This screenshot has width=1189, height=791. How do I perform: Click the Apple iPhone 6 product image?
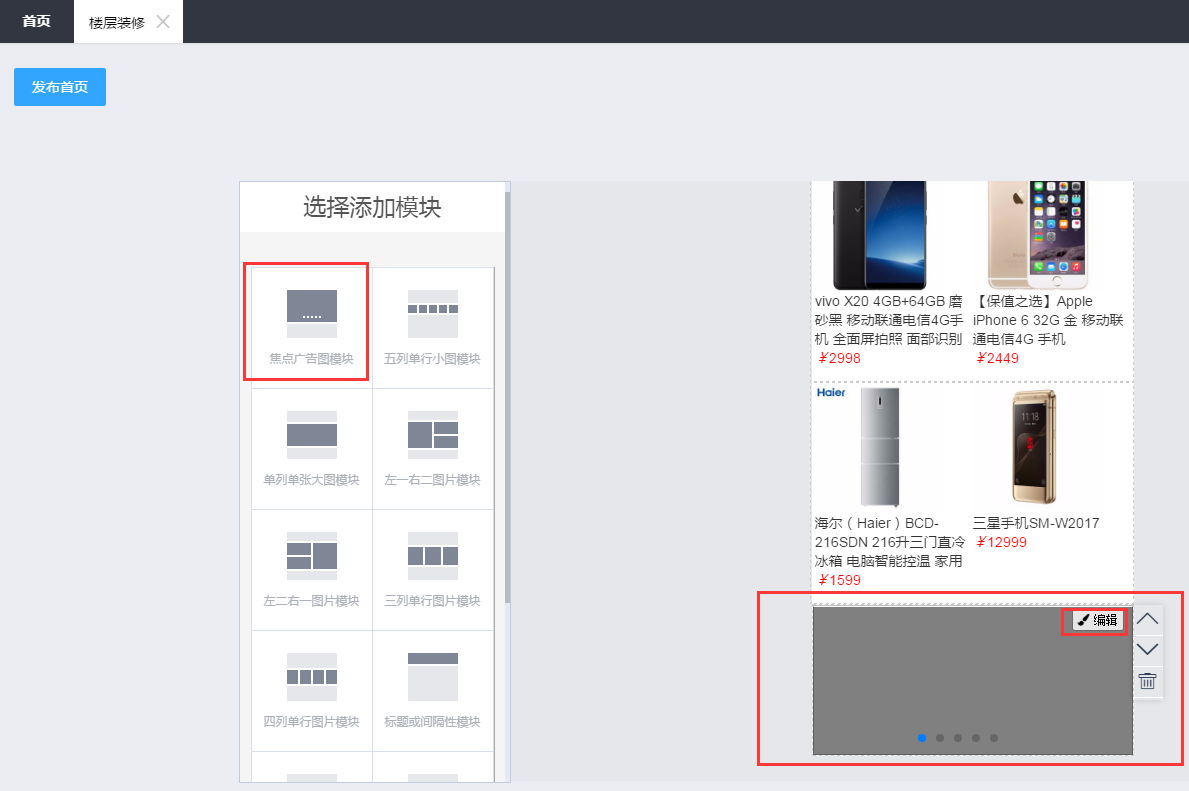1038,235
